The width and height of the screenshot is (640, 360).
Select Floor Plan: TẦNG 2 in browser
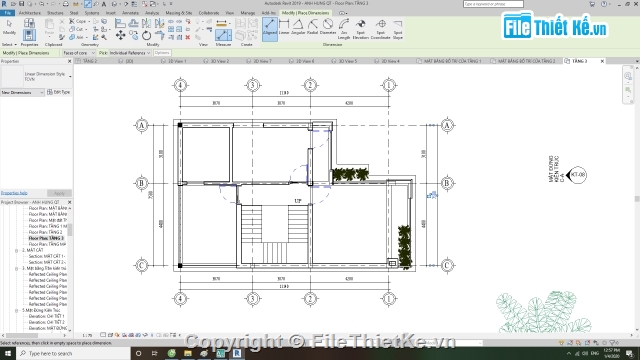(45, 232)
